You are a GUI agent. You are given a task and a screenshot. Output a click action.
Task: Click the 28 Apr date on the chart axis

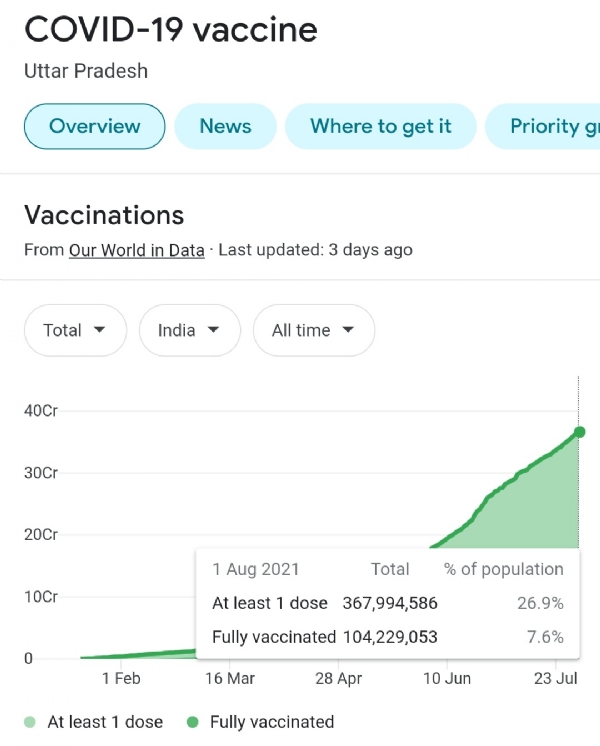338,679
